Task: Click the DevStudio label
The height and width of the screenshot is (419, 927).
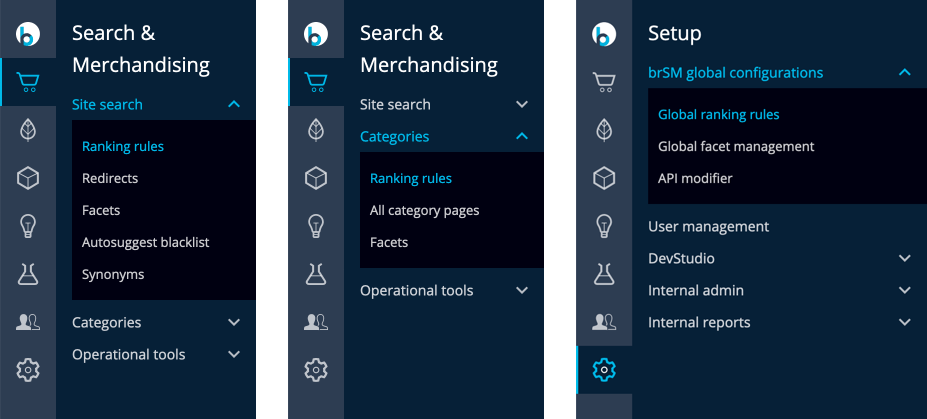Action: pyautogui.click(x=681, y=258)
